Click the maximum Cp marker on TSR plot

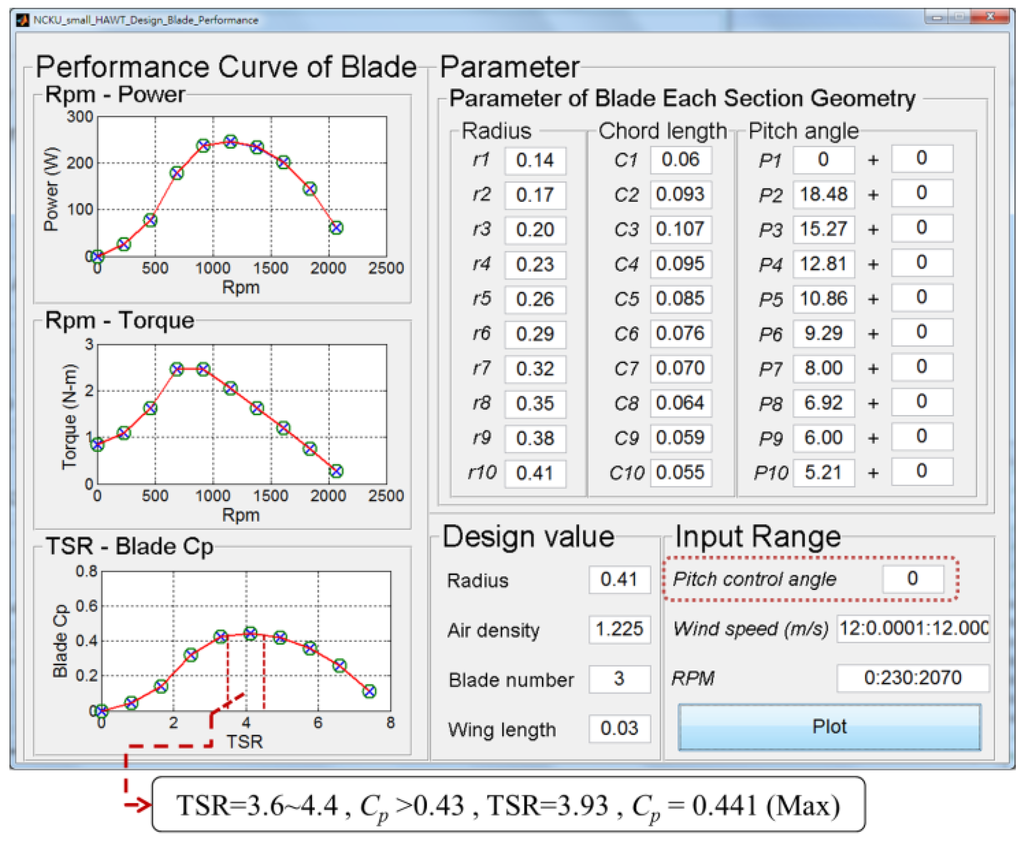tap(250, 633)
